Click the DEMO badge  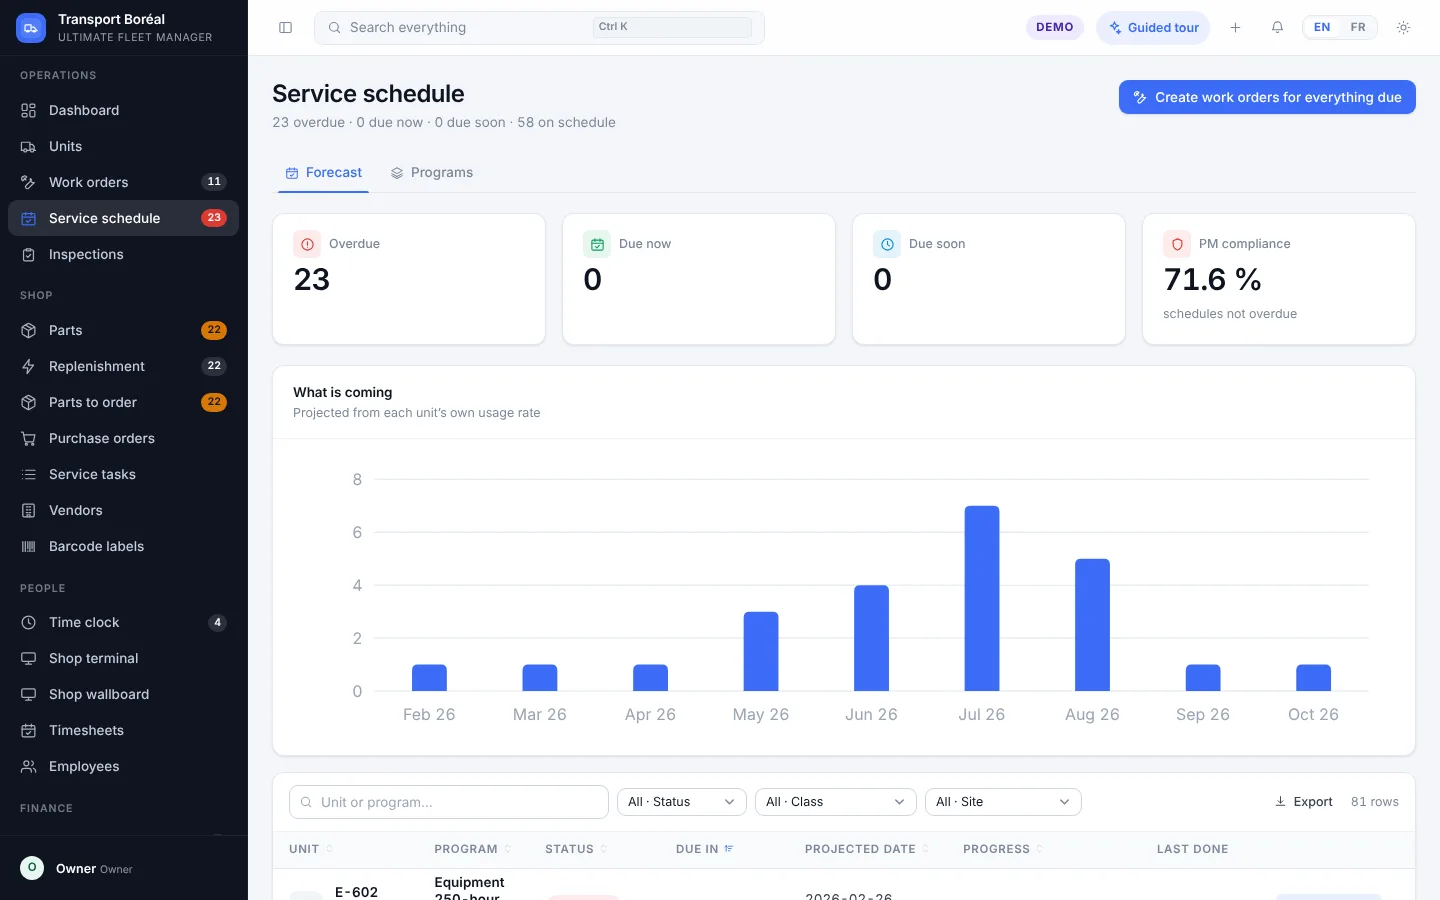(x=1054, y=28)
